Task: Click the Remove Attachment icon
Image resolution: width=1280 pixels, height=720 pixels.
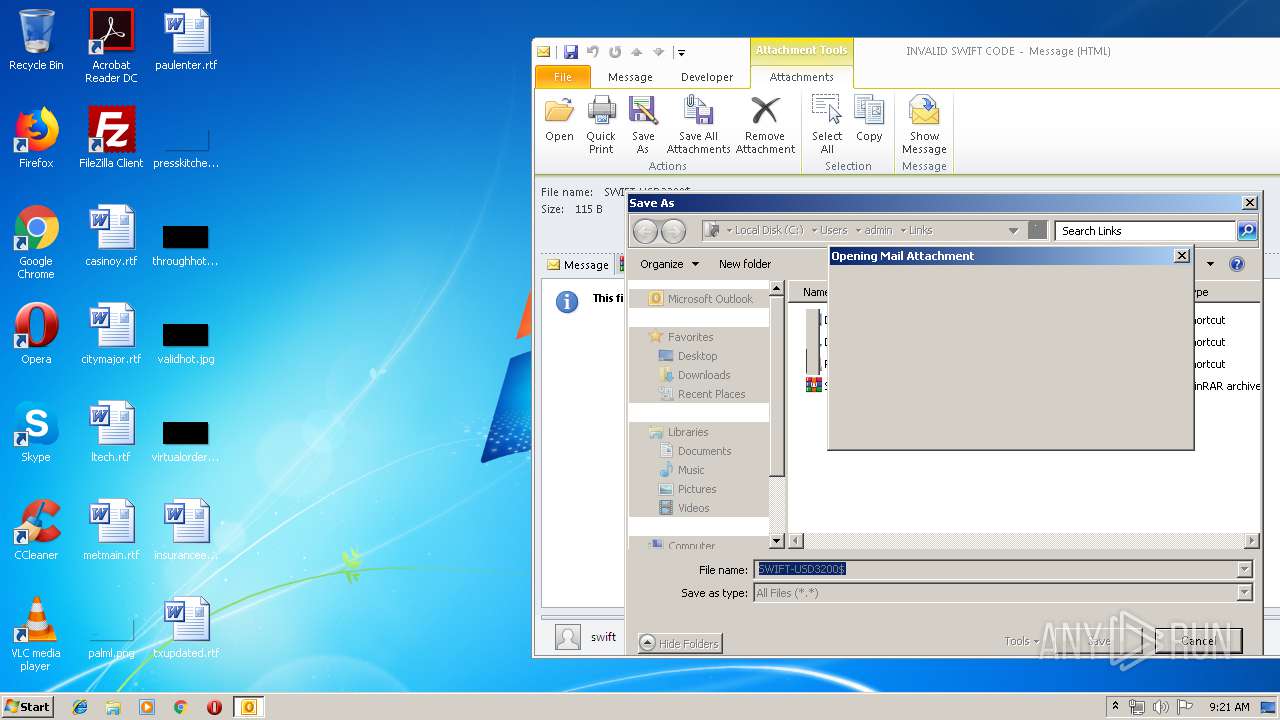Action: click(x=765, y=125)
